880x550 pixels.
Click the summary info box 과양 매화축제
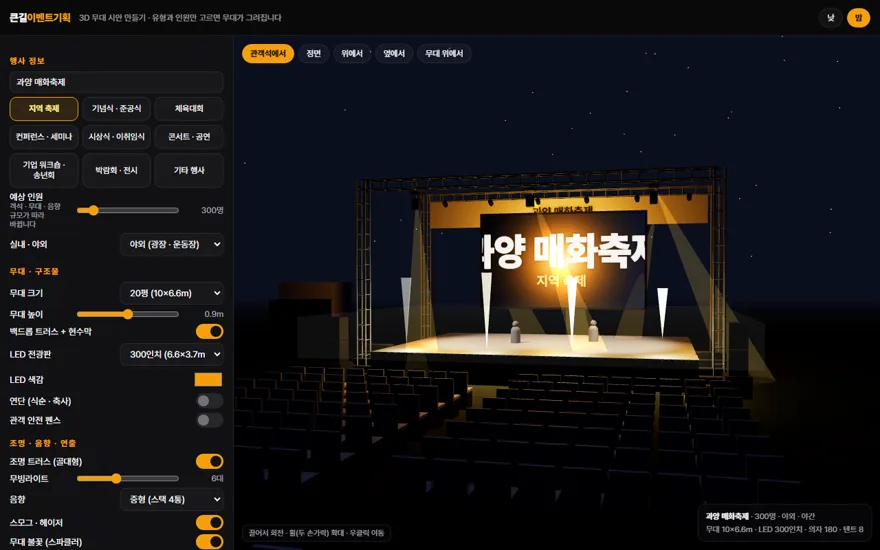(785, 522)
